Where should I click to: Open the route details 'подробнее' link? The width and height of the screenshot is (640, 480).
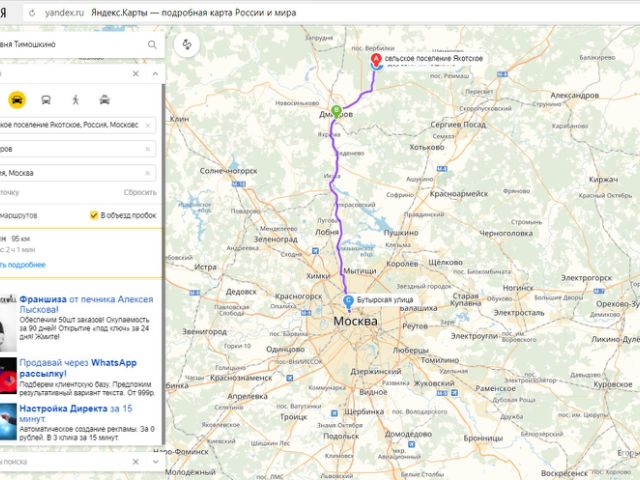[22, 264]
